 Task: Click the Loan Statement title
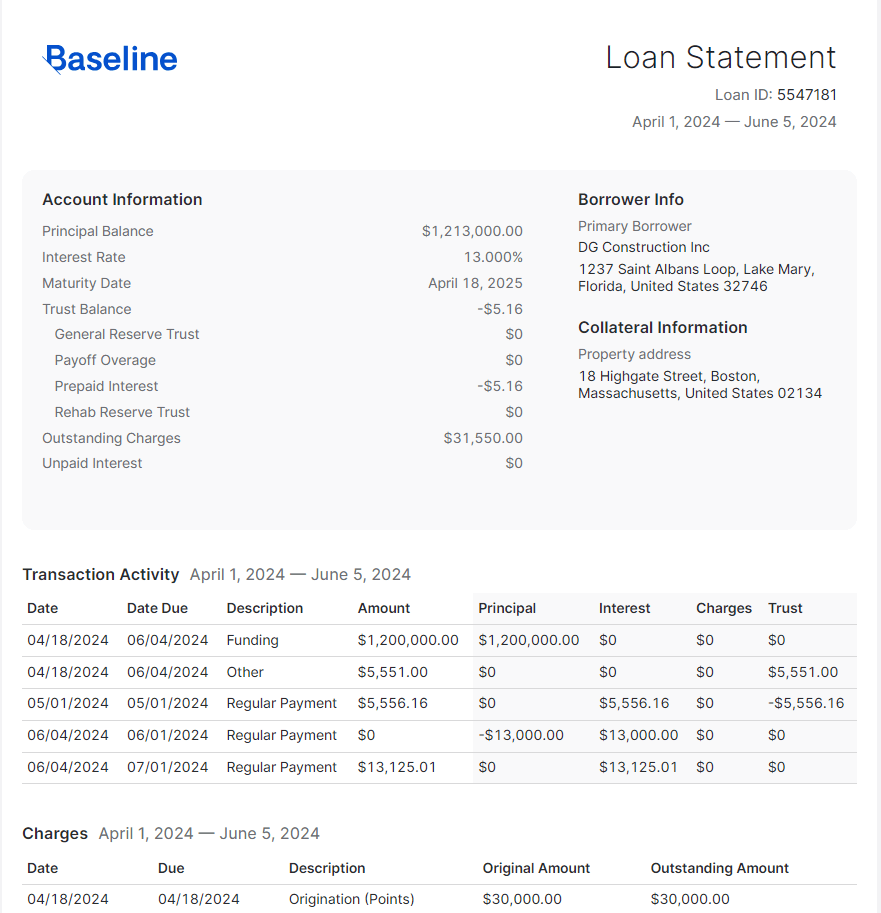tap(720, 58)
